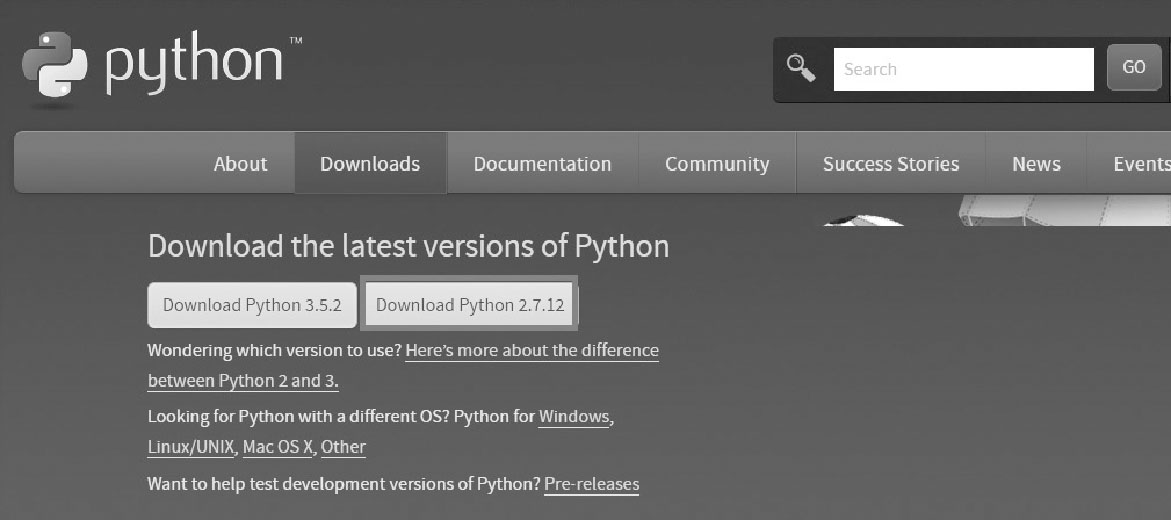This screenshot has height=520, width=1171.
Task: Click Download Python 3.5.2 button
Action: (x=252, y=305)
